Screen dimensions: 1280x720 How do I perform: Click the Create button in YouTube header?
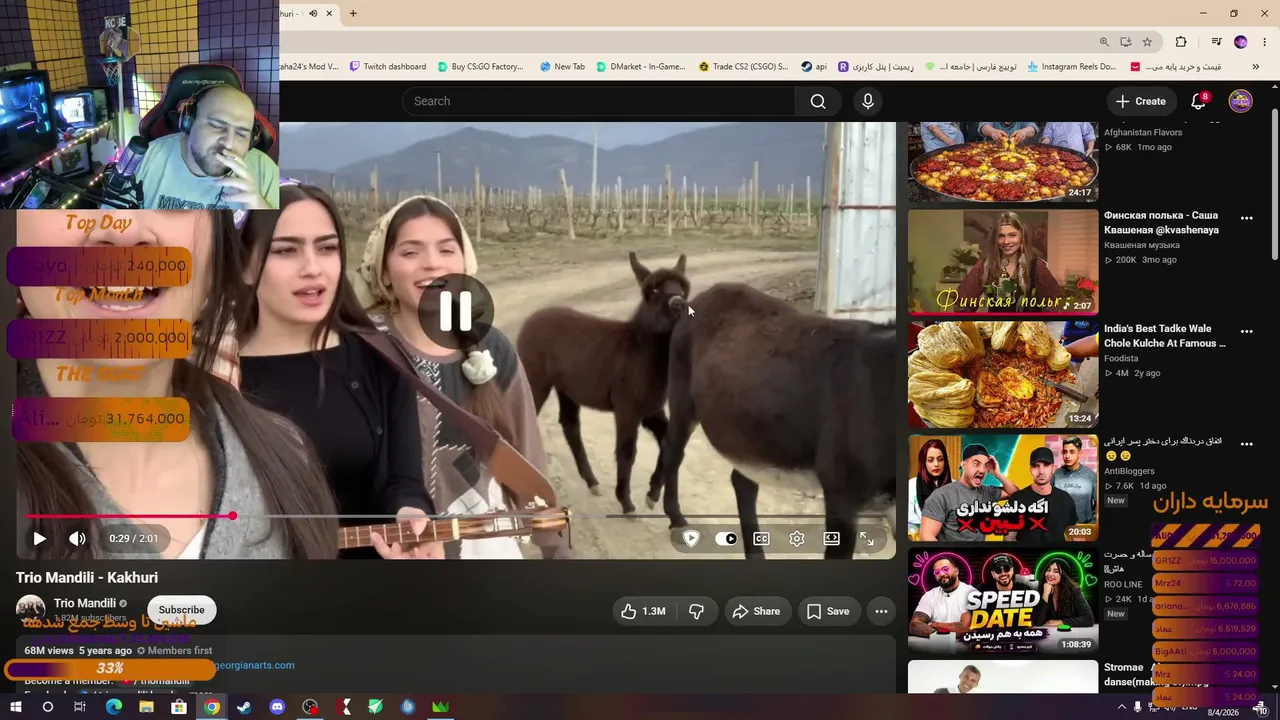click(1141, 101)
